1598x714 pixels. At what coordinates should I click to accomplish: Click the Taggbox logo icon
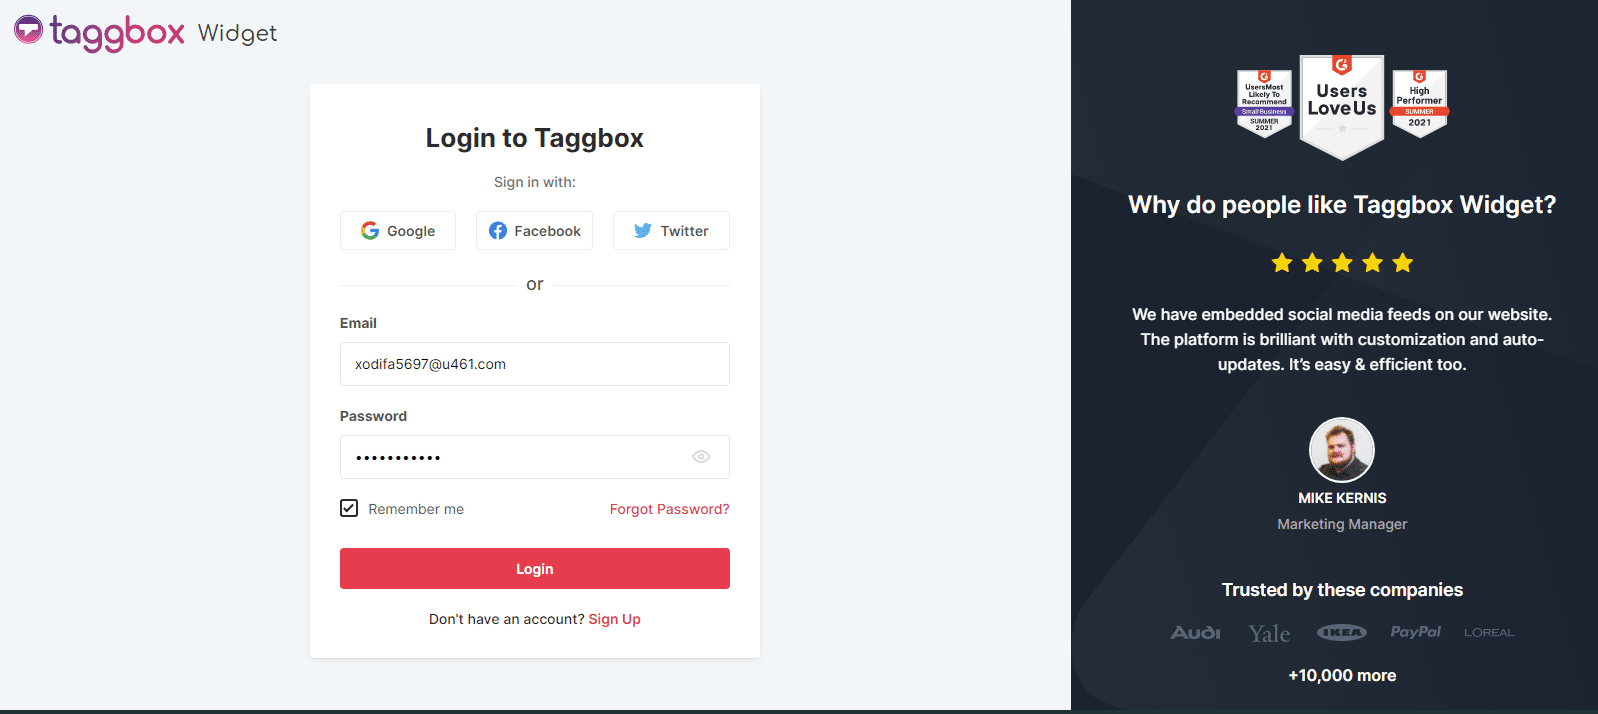(x=29, y=30)
